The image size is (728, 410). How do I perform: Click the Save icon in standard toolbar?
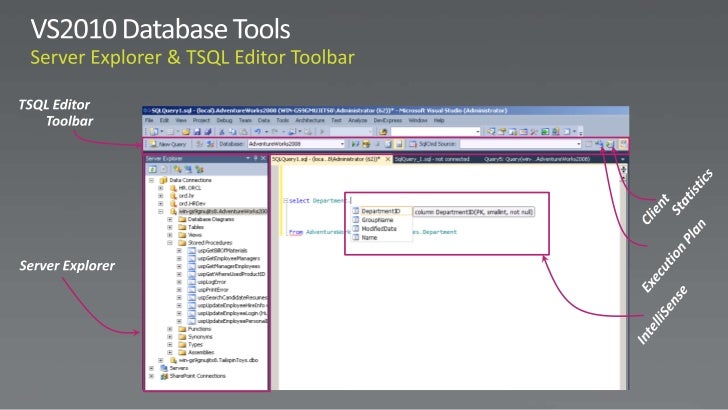[x=197, y=132]
